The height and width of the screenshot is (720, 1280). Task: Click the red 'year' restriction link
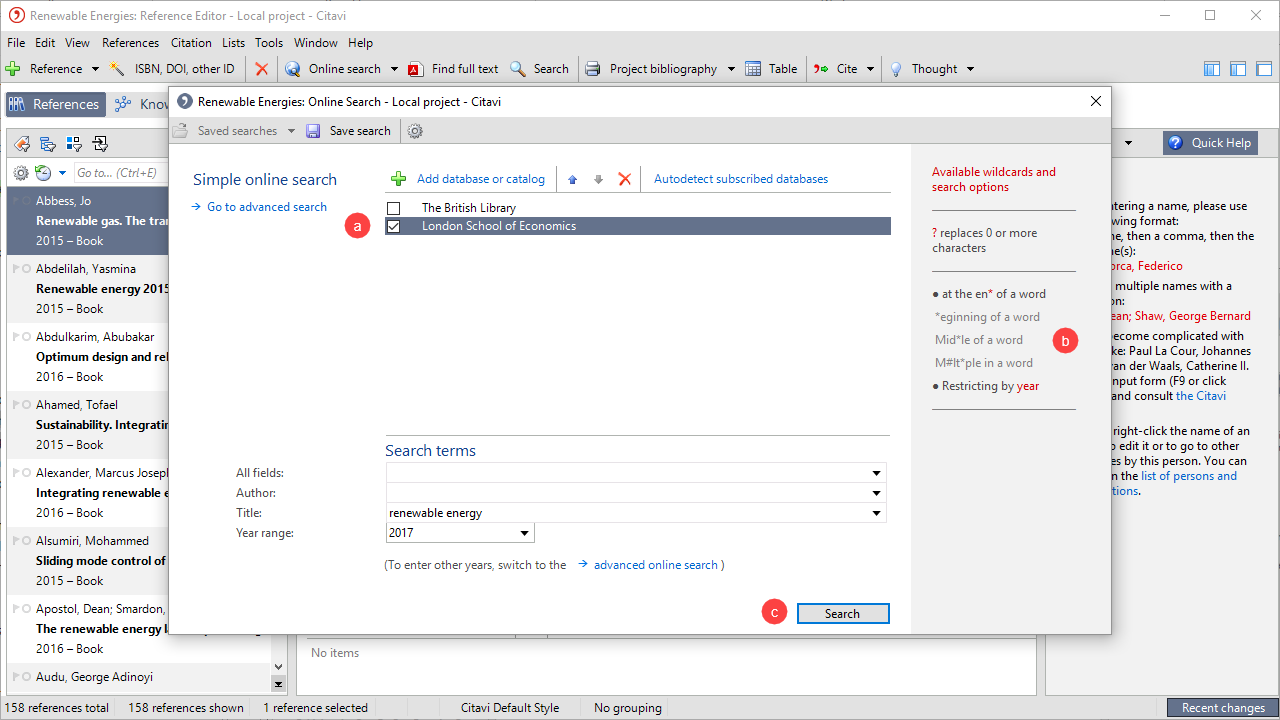(x=1028, y=386)
